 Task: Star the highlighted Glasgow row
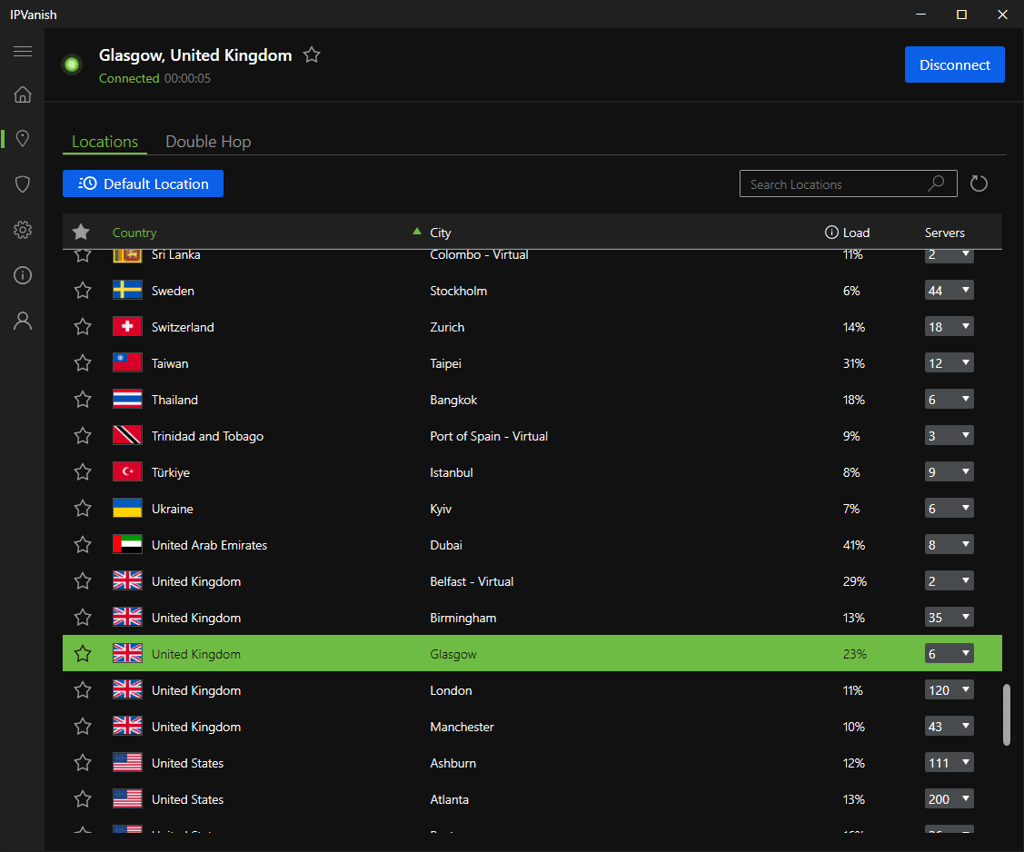[82, 654]
